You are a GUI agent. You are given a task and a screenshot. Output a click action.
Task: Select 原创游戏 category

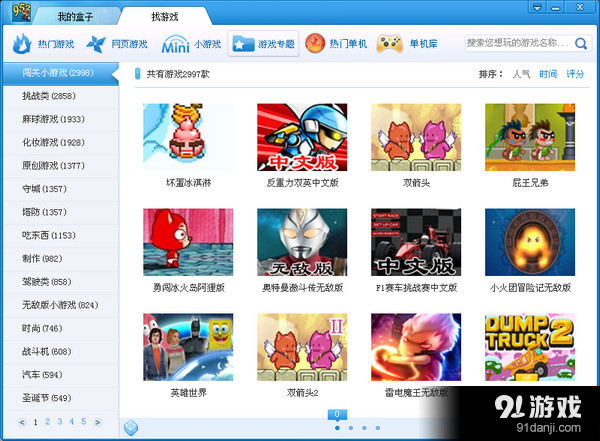pos(60,166)
